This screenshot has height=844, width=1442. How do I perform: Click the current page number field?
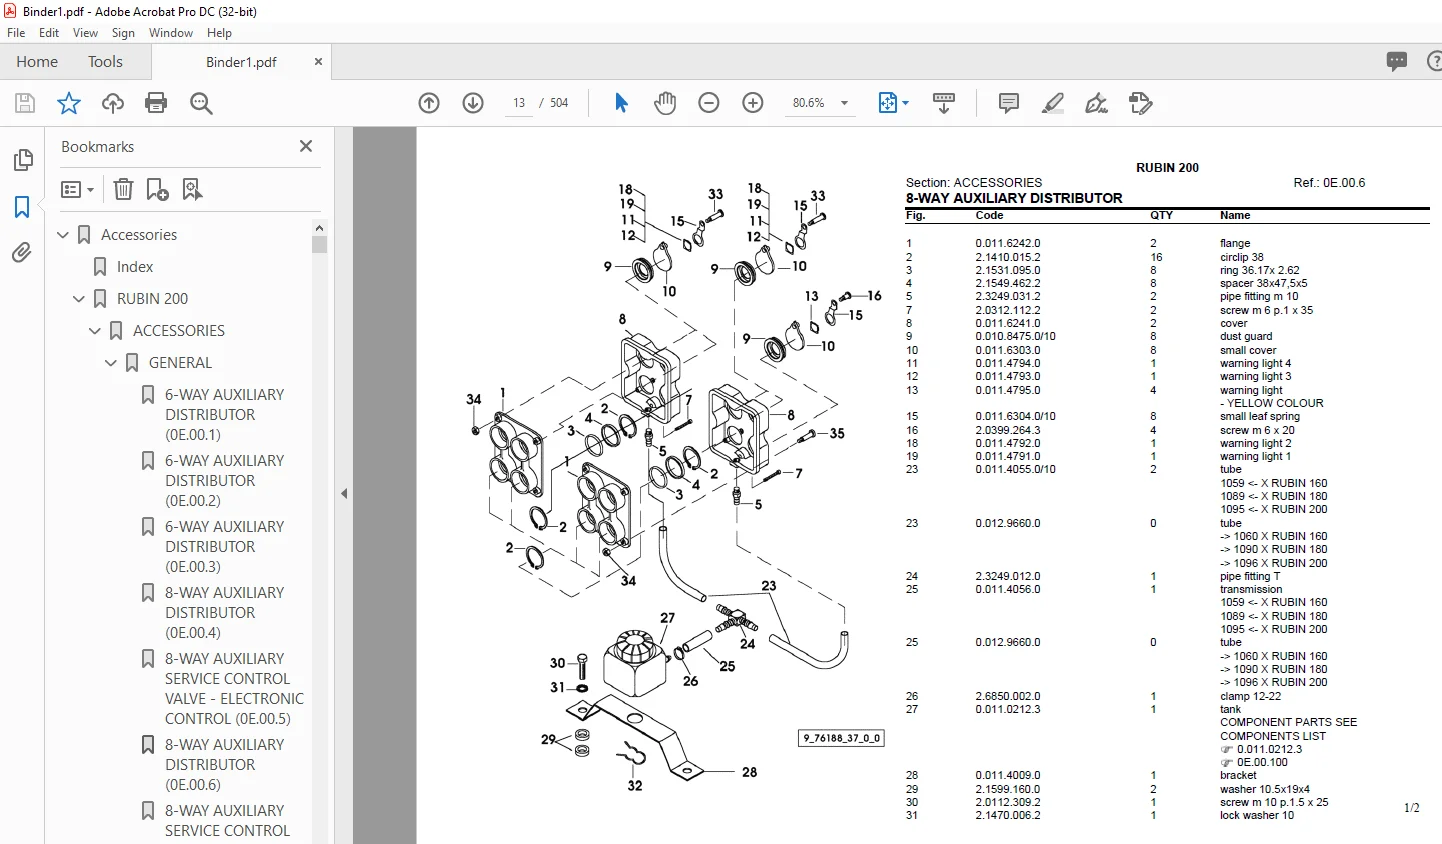(519, 103)
